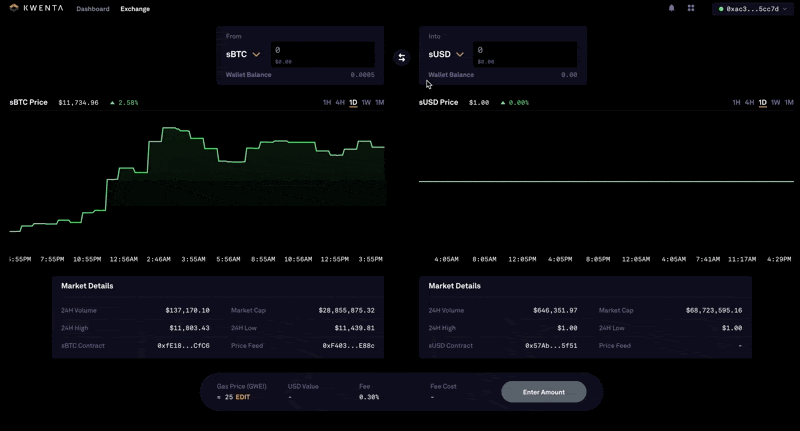This screenshot has height=431, width=800.
Task: Click the sBTC Market Details heading
Action: (87, 286)
